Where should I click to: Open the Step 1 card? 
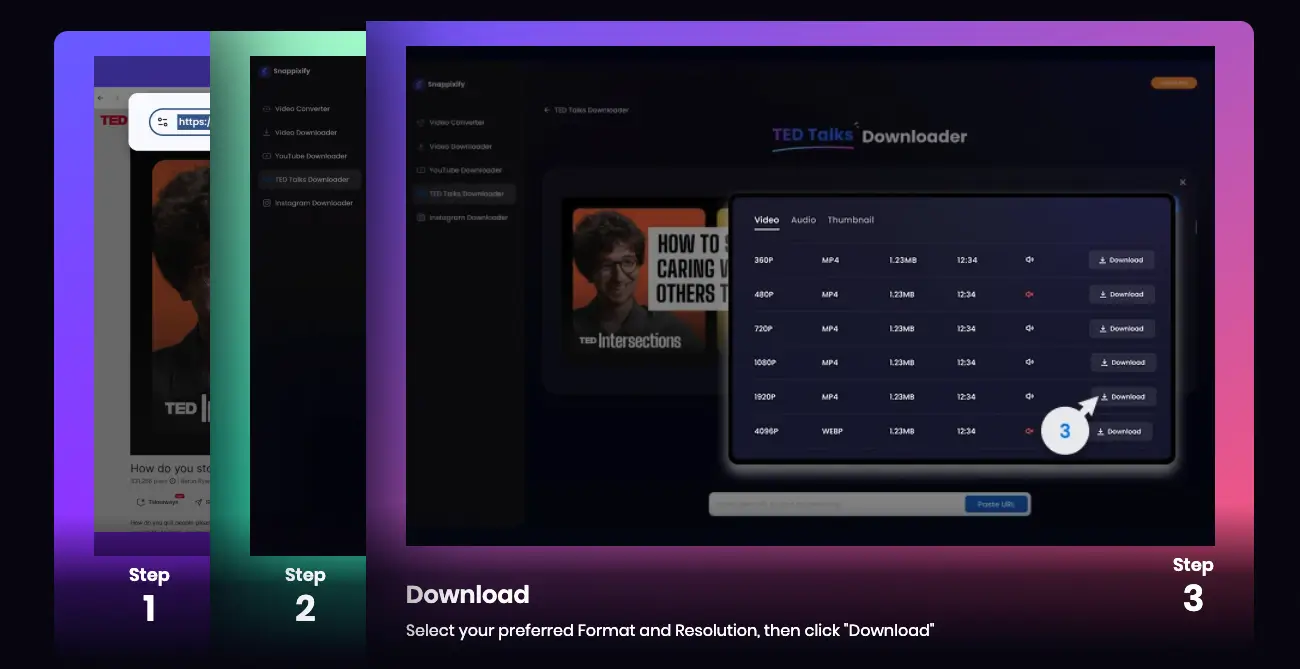pyautogui.click(x=148, y=592)
